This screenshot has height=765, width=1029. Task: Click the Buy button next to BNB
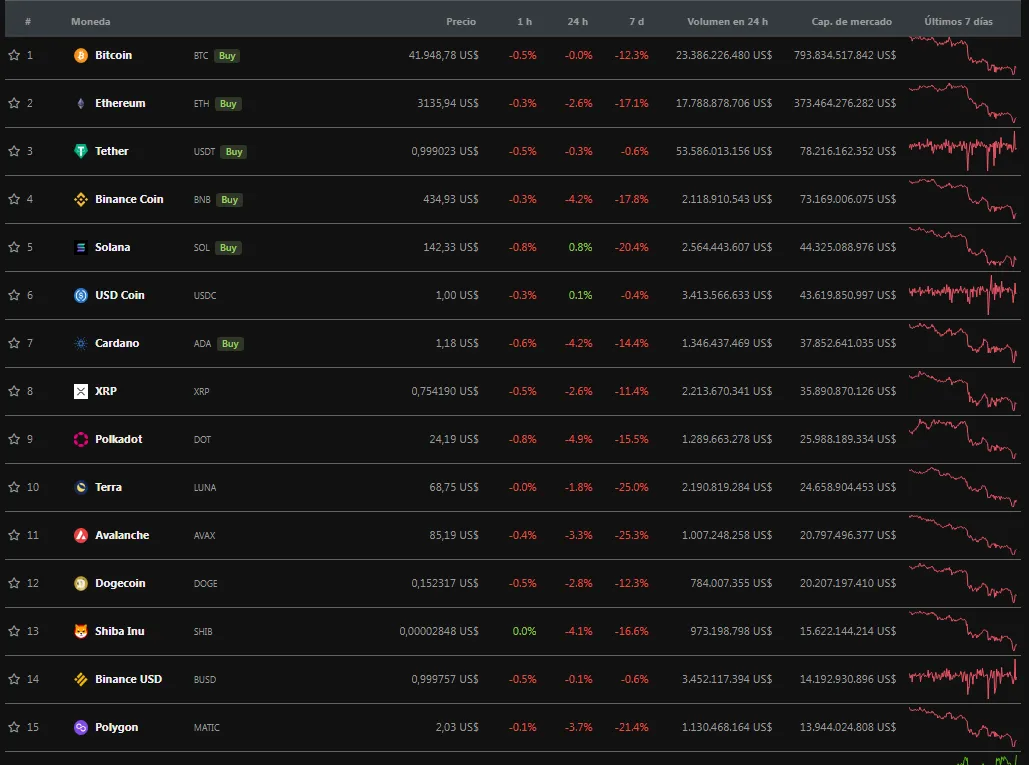point(230,199)
